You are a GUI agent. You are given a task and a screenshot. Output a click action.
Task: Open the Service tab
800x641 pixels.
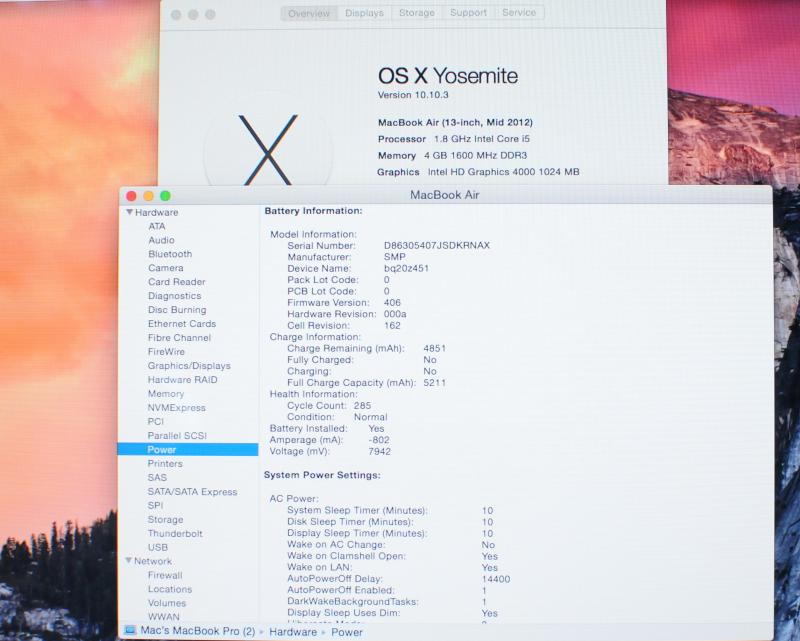coord(519,13)
